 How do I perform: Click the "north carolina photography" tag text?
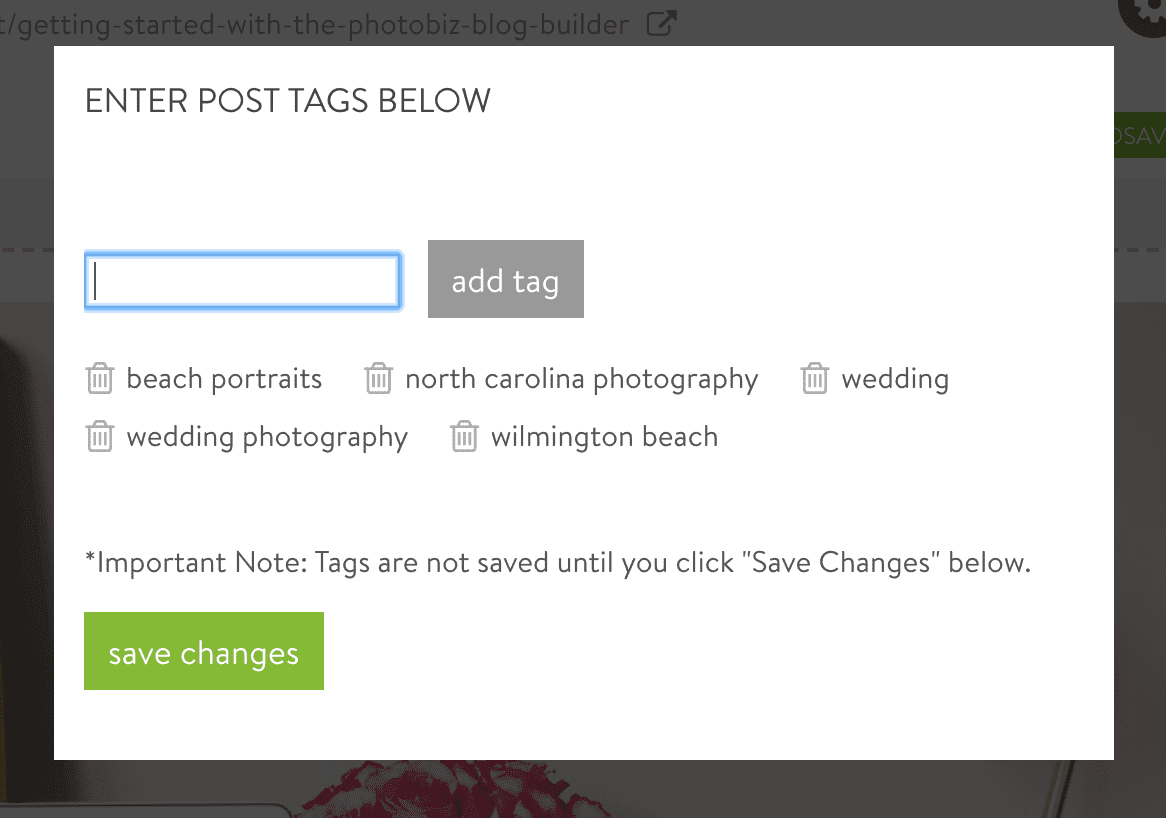pos(581,378)
